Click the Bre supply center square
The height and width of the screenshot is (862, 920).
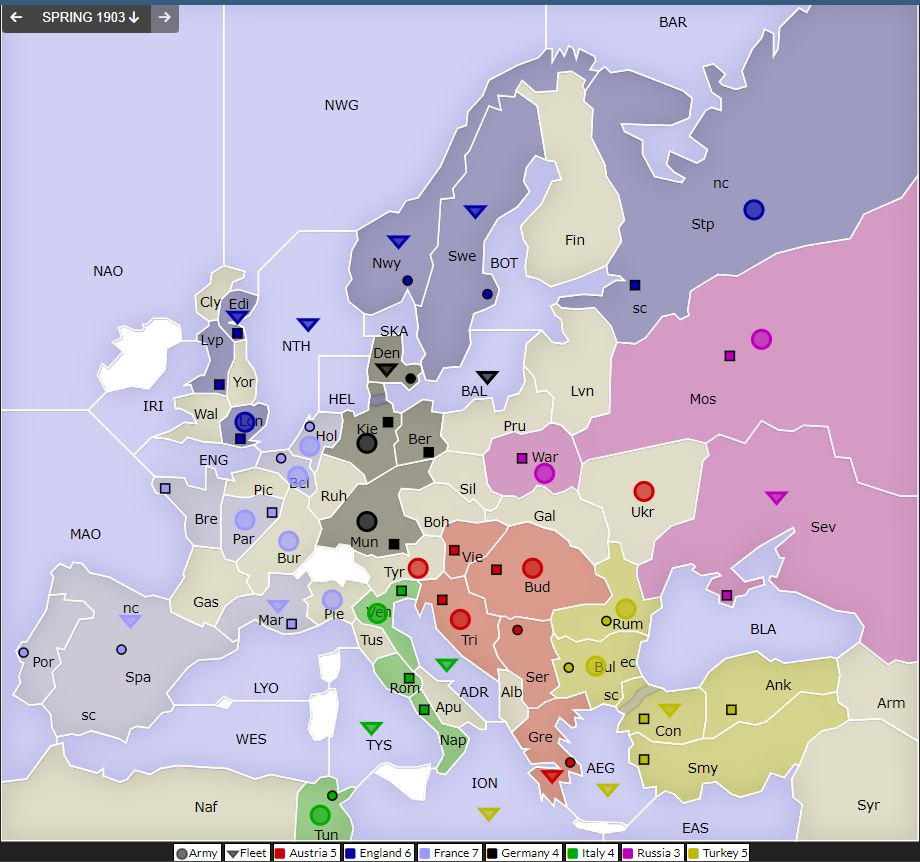[x=165, y=488]
